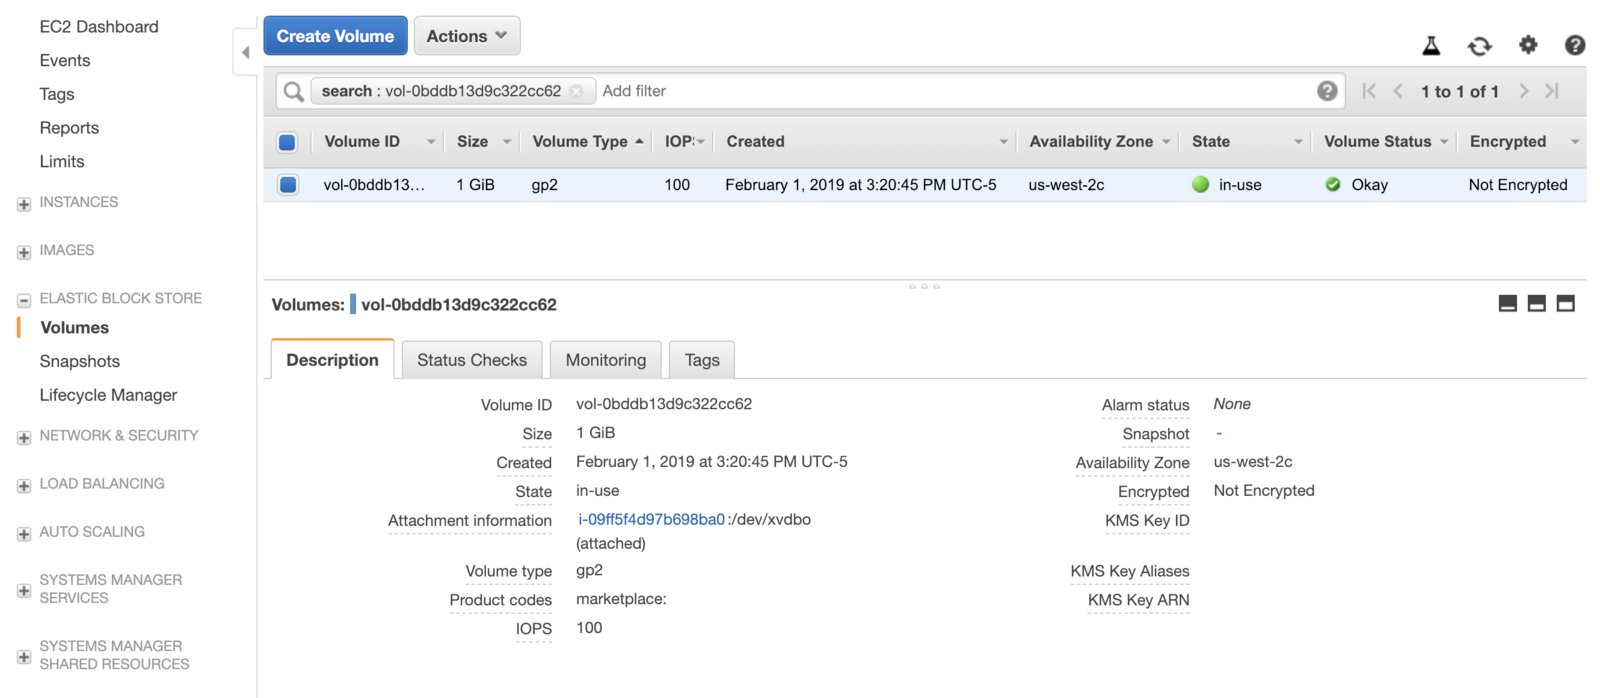The height and width of the screenshot is (698, 1600).
Task: Expand the IMAGES sidebar section
Action: pos(24,252)
